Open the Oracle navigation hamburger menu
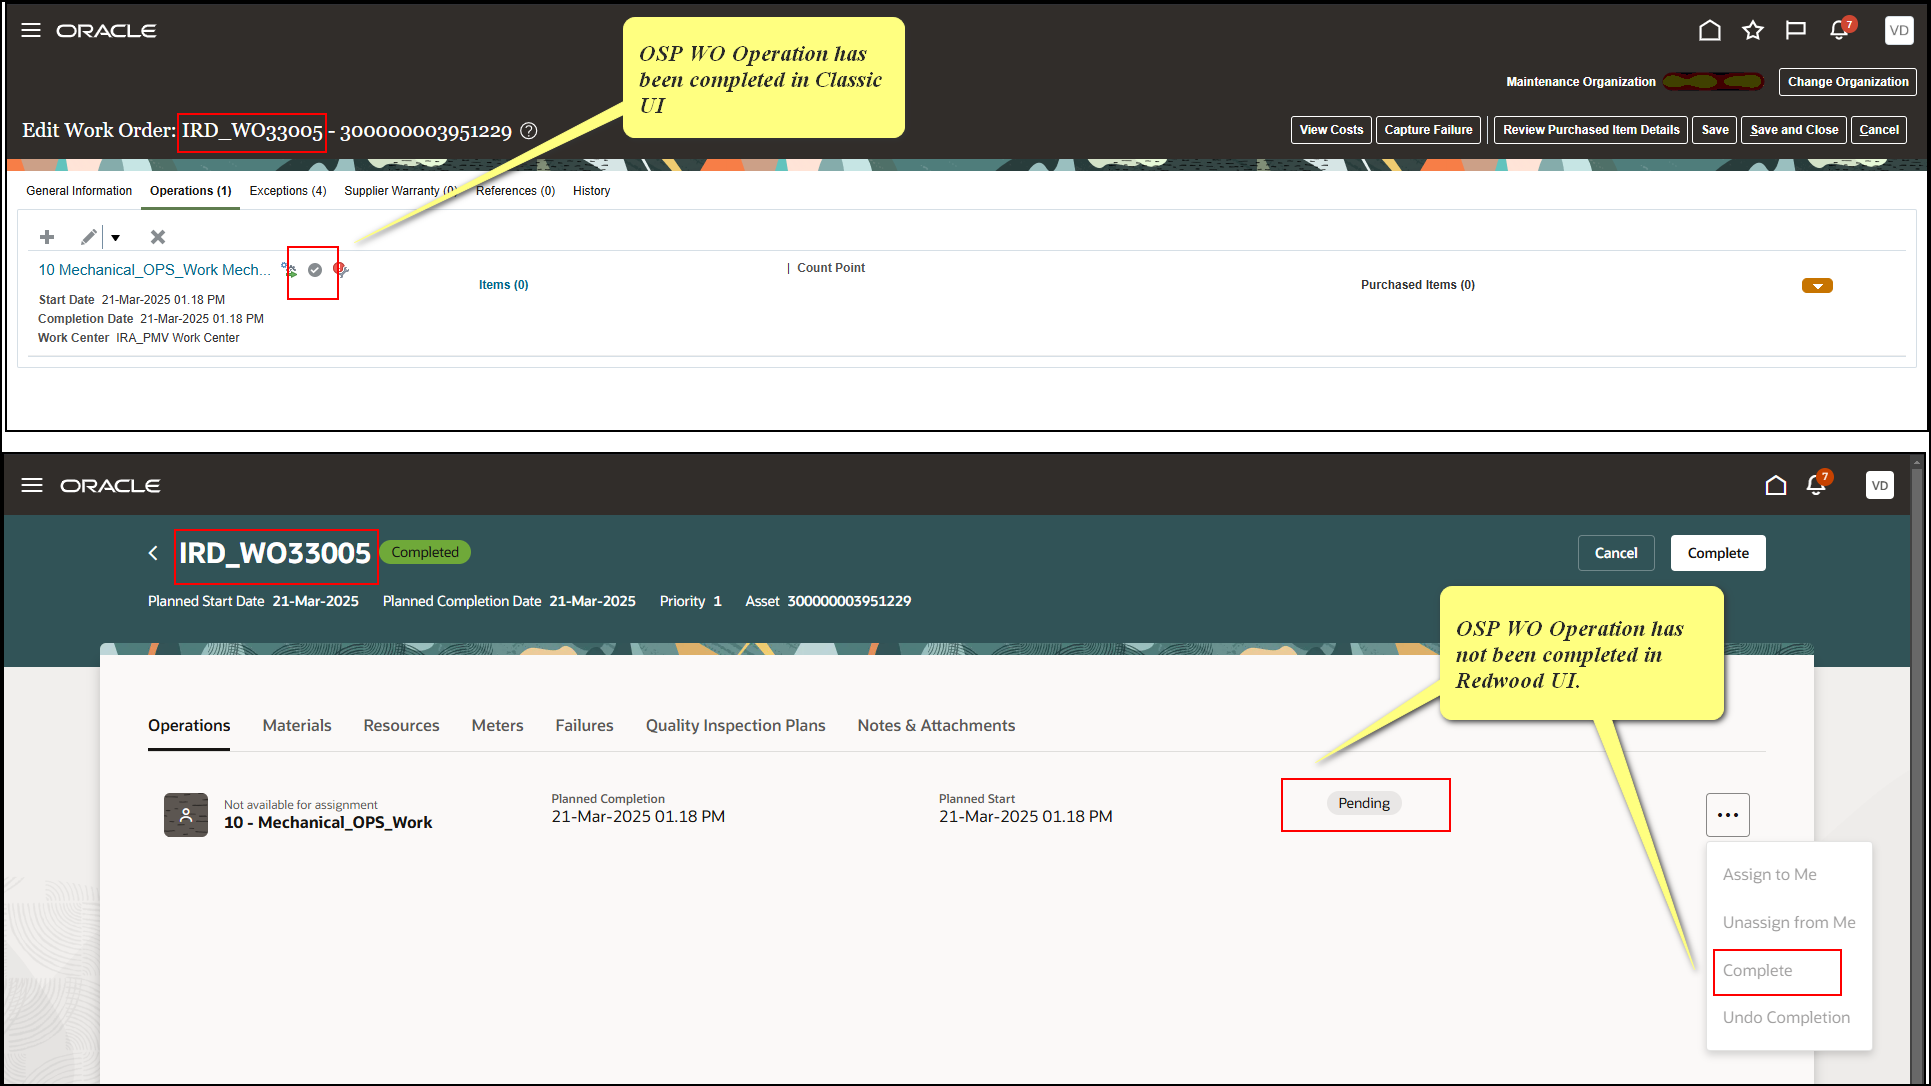This screenshot has height=1086, width=1931. tap(31, 30)
